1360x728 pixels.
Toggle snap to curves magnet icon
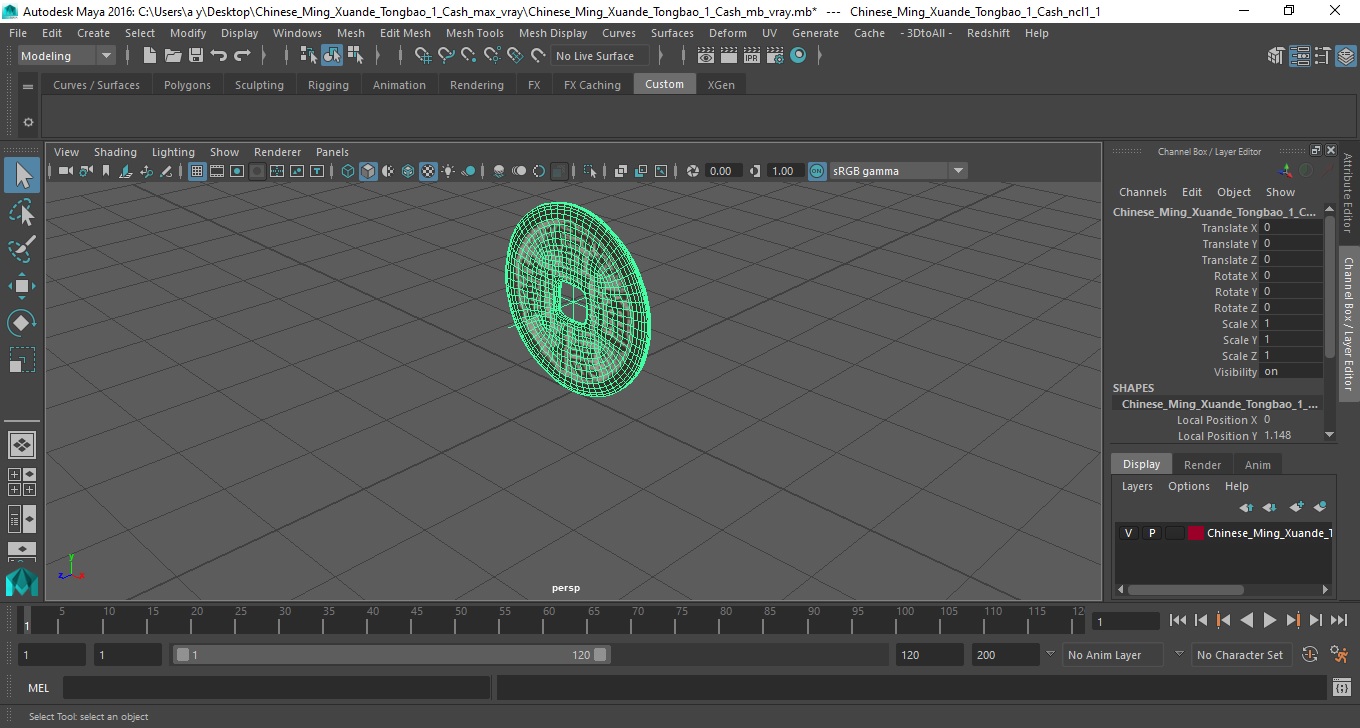coord(447,56)
